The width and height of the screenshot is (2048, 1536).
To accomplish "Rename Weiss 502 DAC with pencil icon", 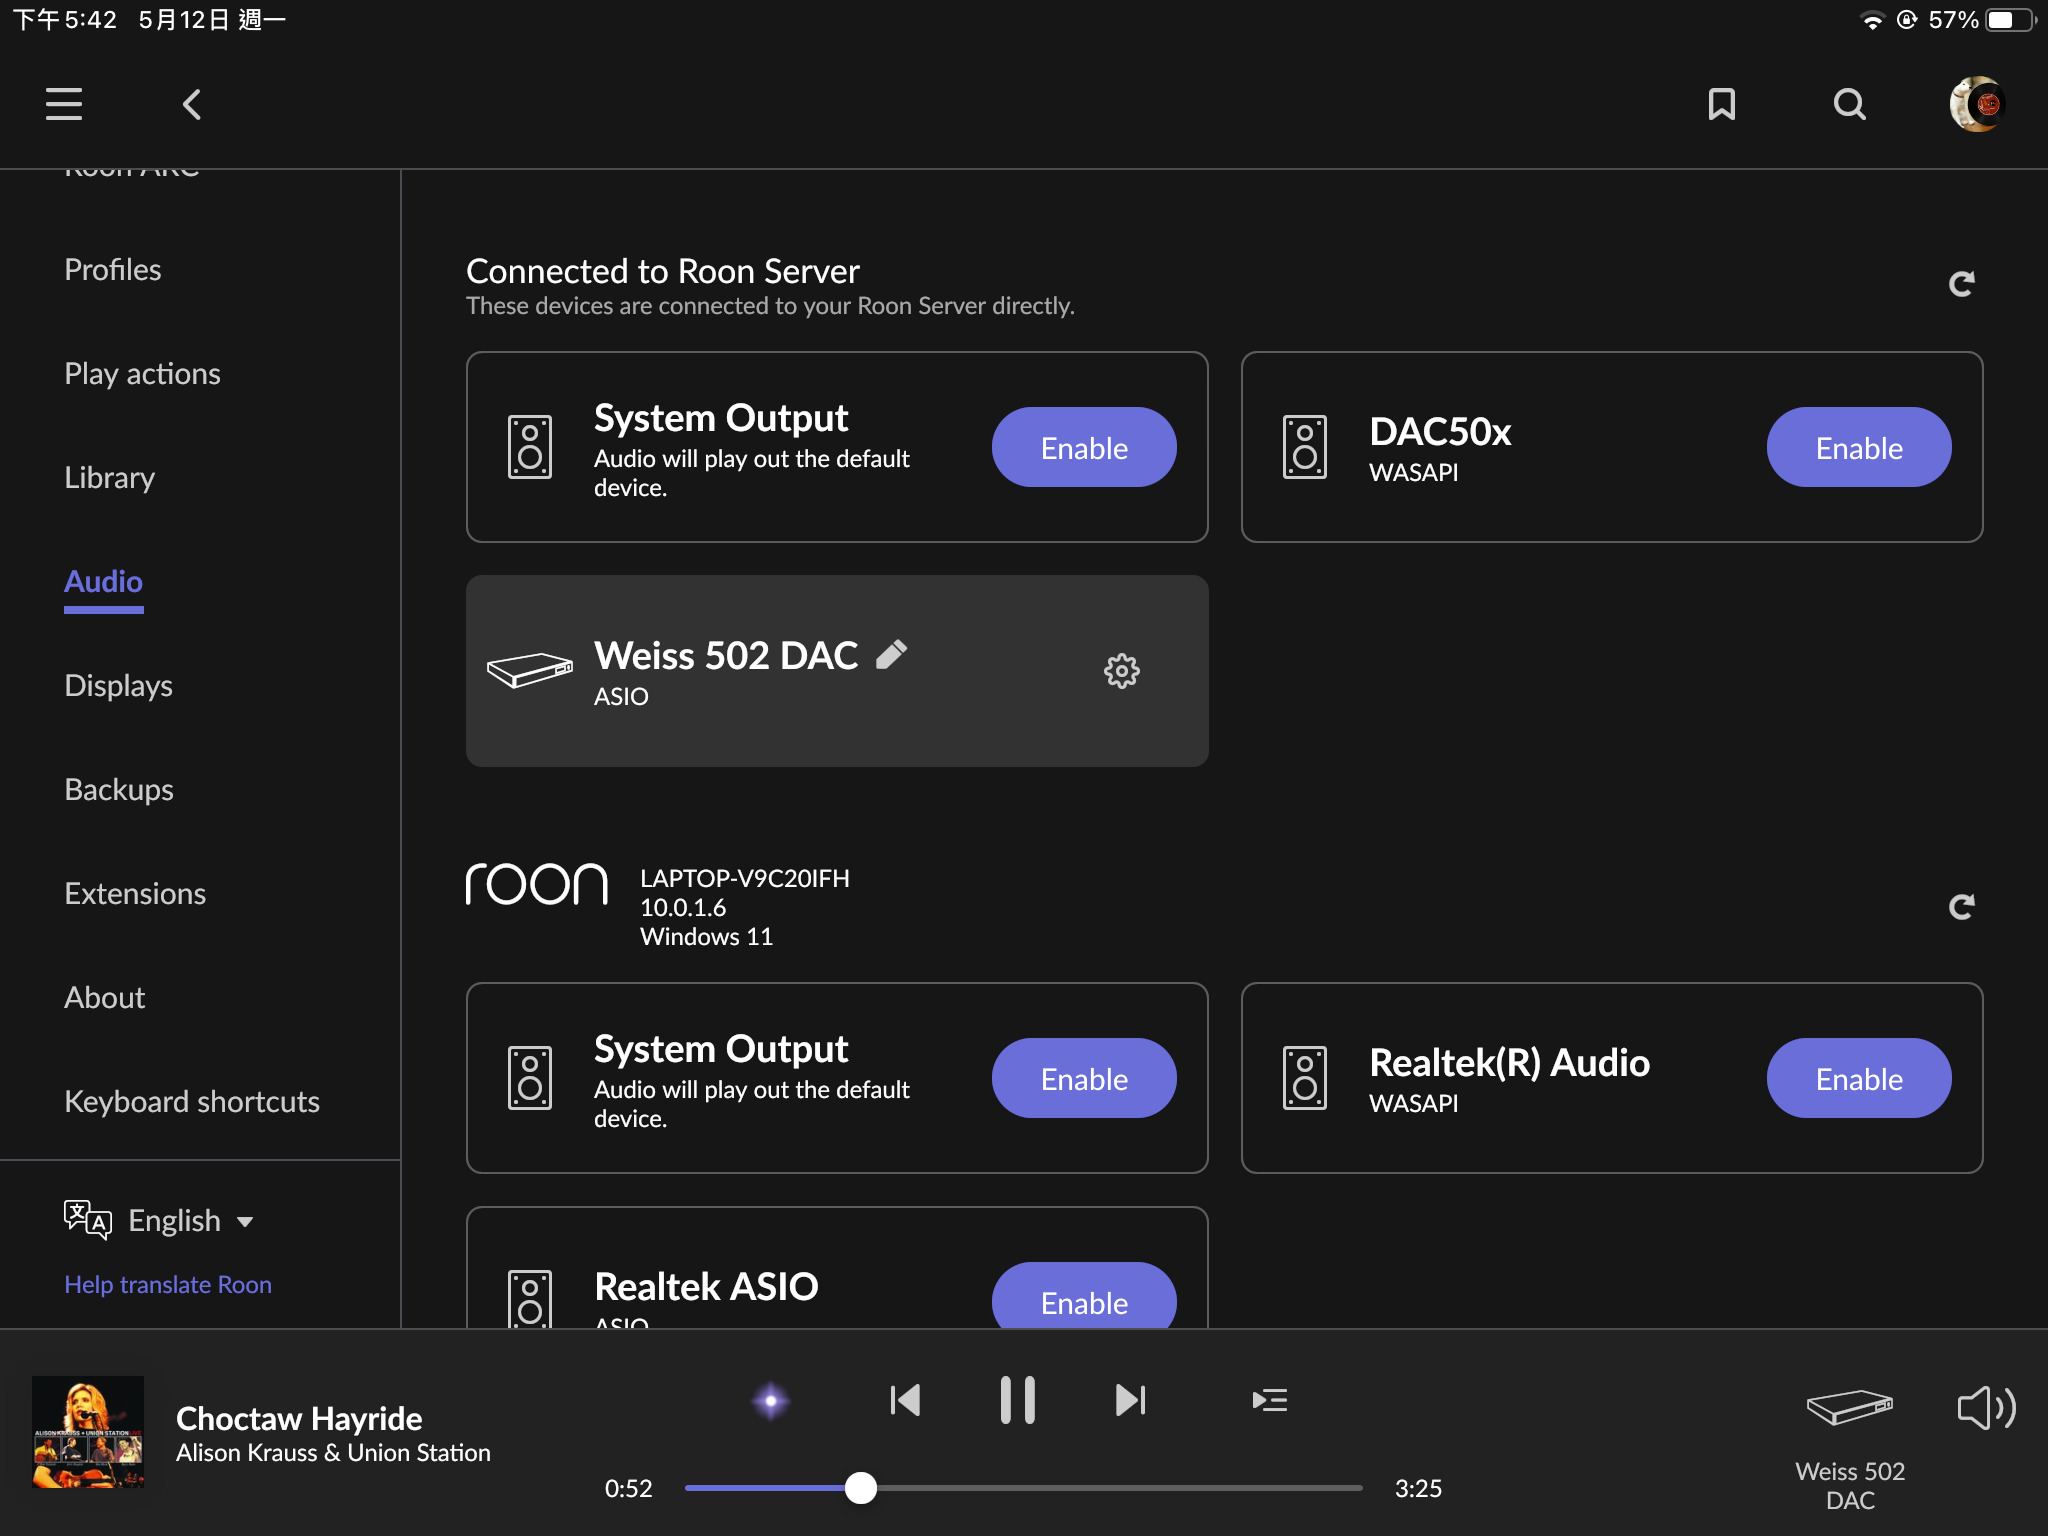I will (891, 655).
